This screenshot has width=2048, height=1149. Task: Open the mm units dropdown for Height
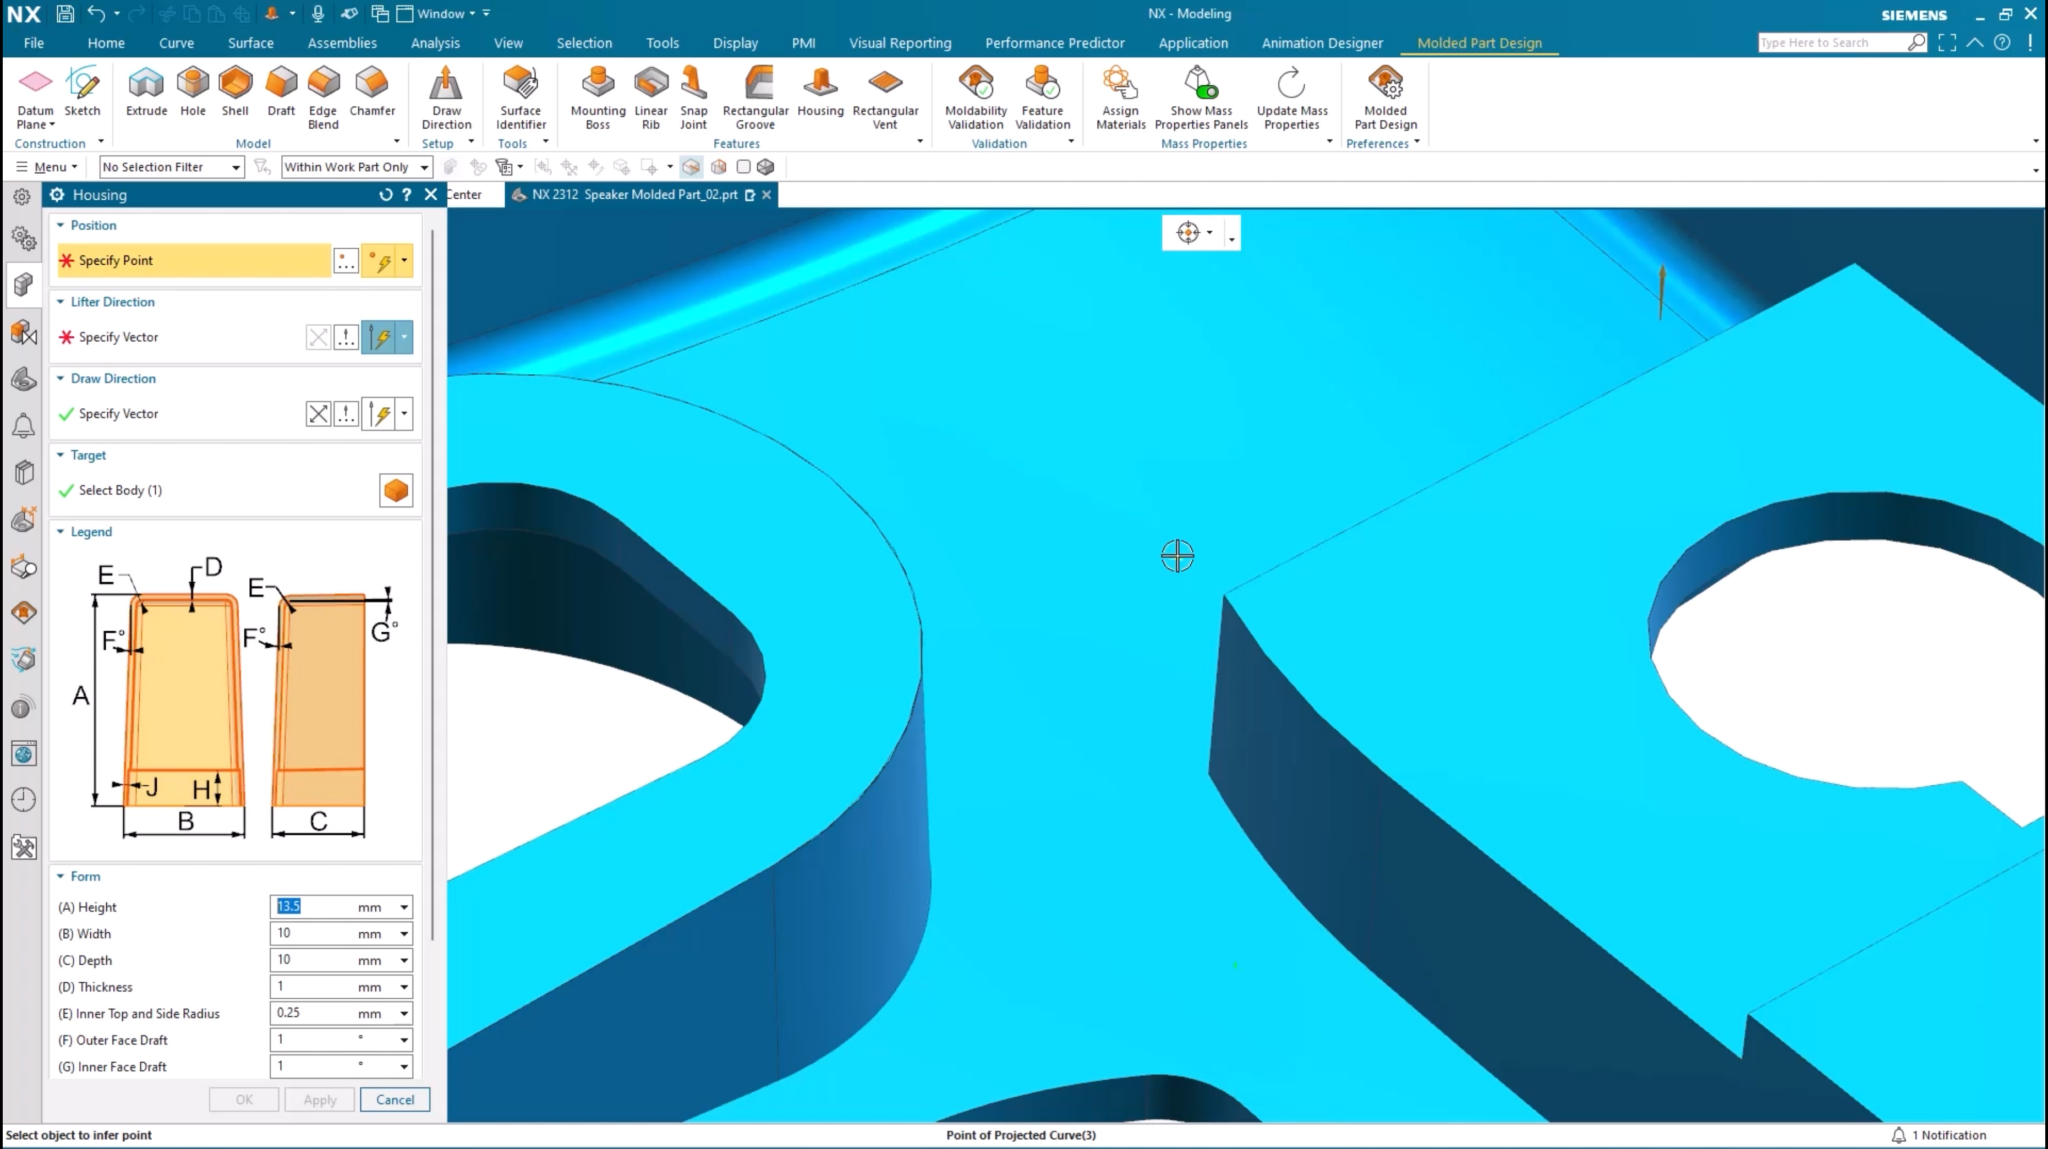pos(403,906)
